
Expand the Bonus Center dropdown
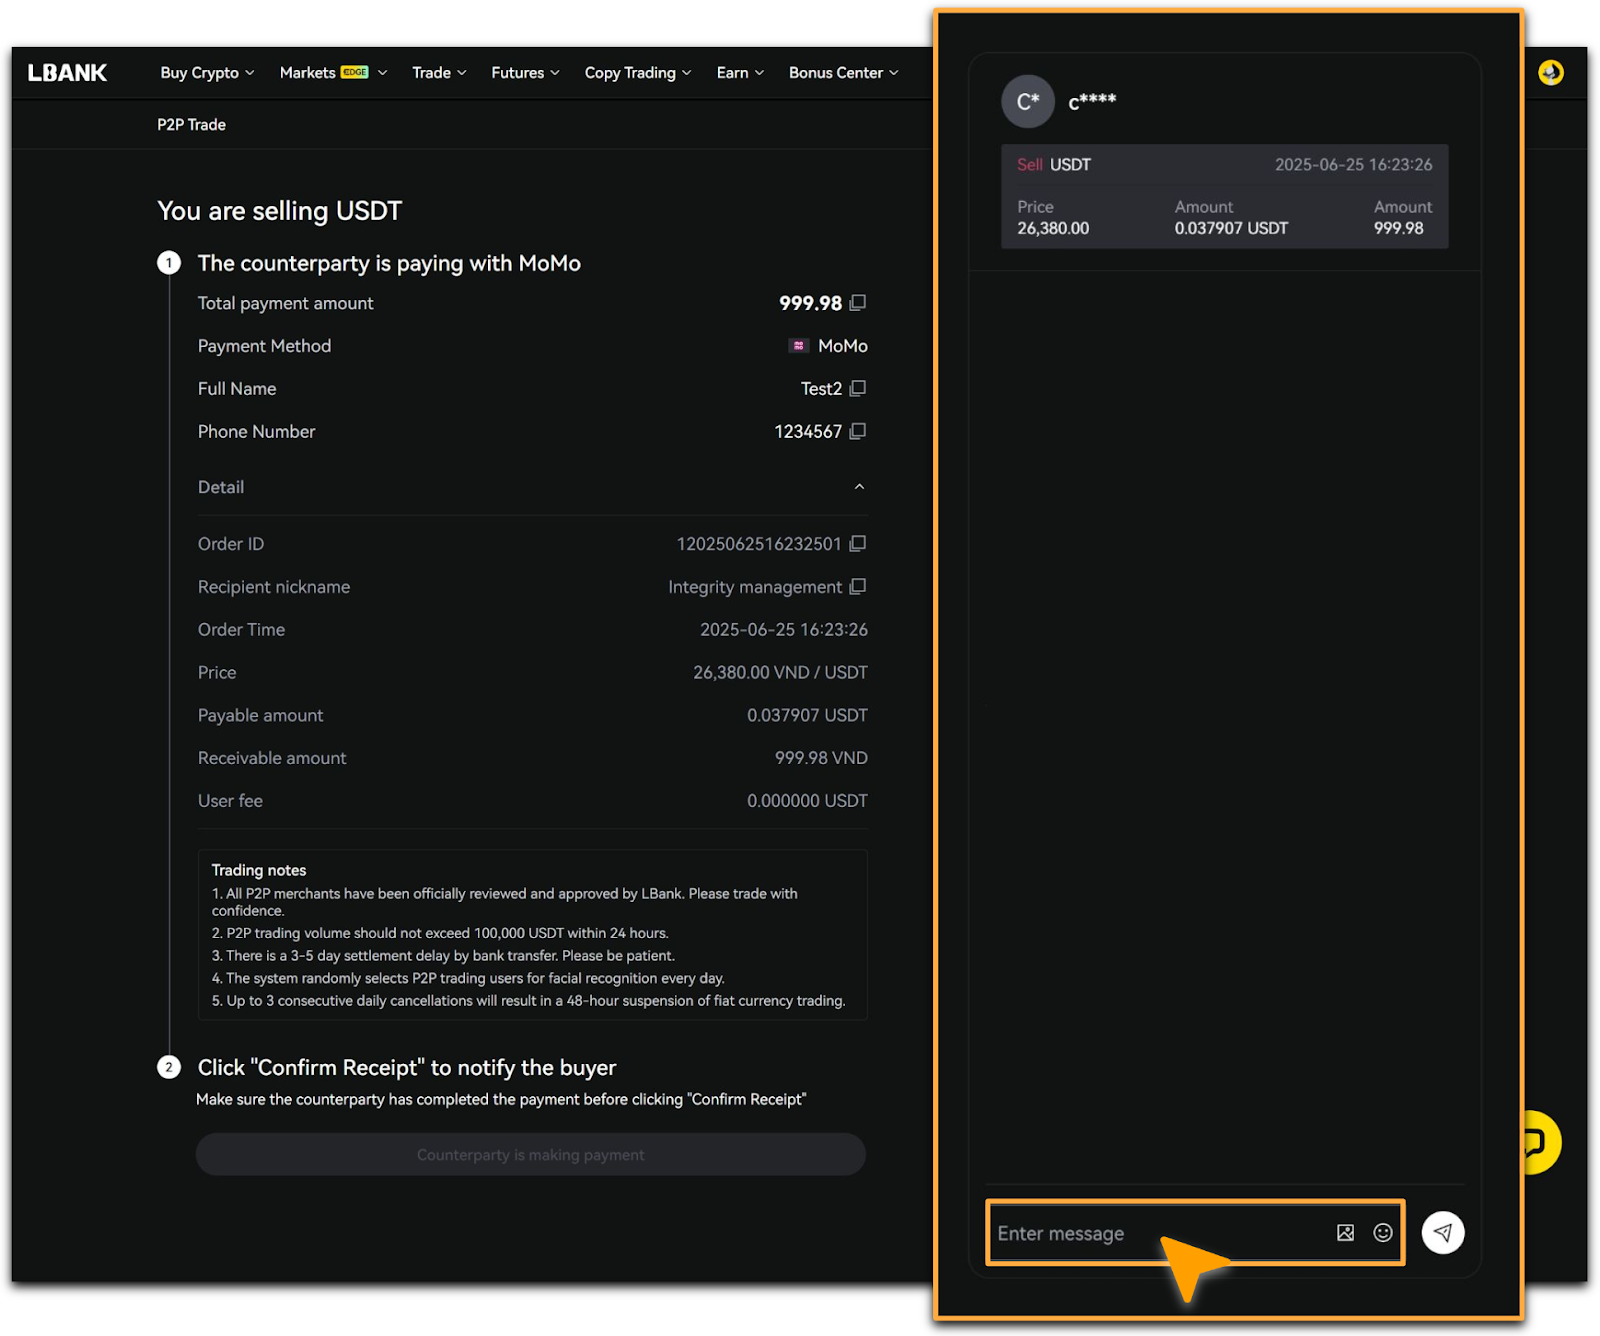[x=843, y=73]
